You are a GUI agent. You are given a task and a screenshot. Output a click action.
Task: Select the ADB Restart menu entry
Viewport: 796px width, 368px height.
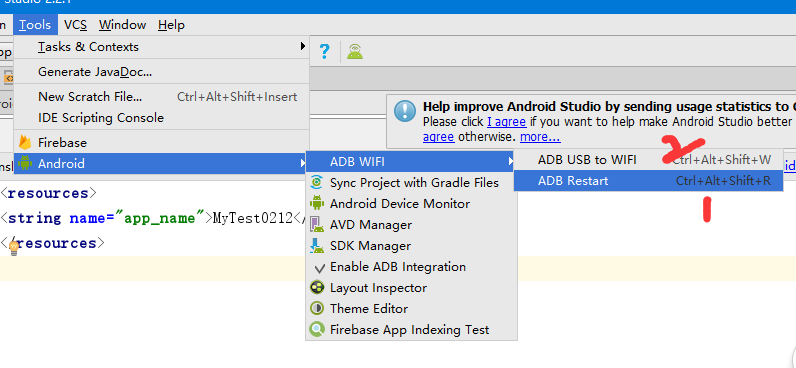(x=648, y=181)
